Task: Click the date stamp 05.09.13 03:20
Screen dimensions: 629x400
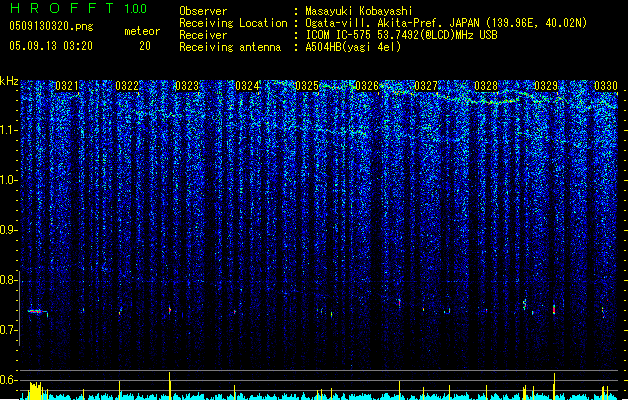Action: point(51,46)
